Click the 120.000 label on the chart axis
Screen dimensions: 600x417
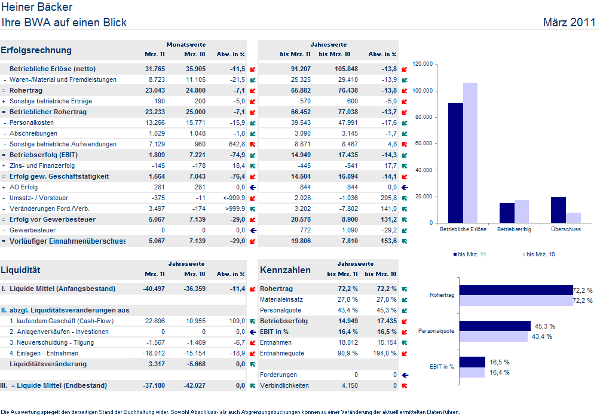(x=423, y=64)
